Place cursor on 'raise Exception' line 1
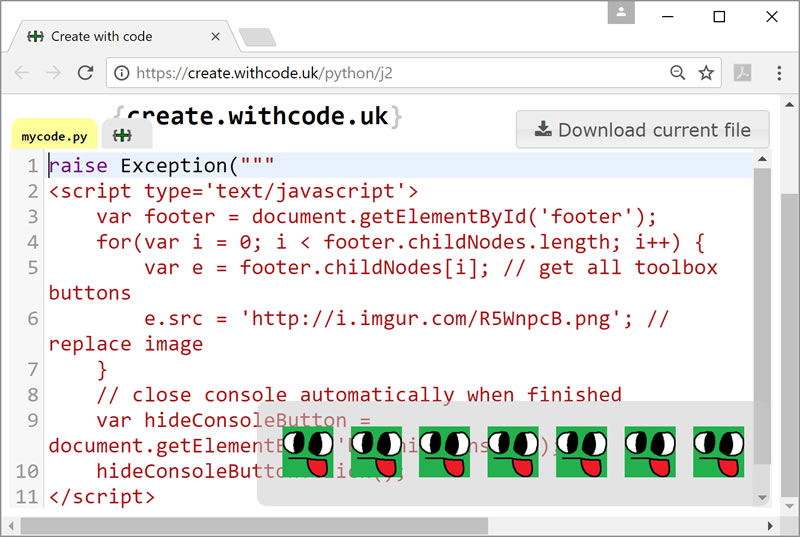 (x=161, y=166)
